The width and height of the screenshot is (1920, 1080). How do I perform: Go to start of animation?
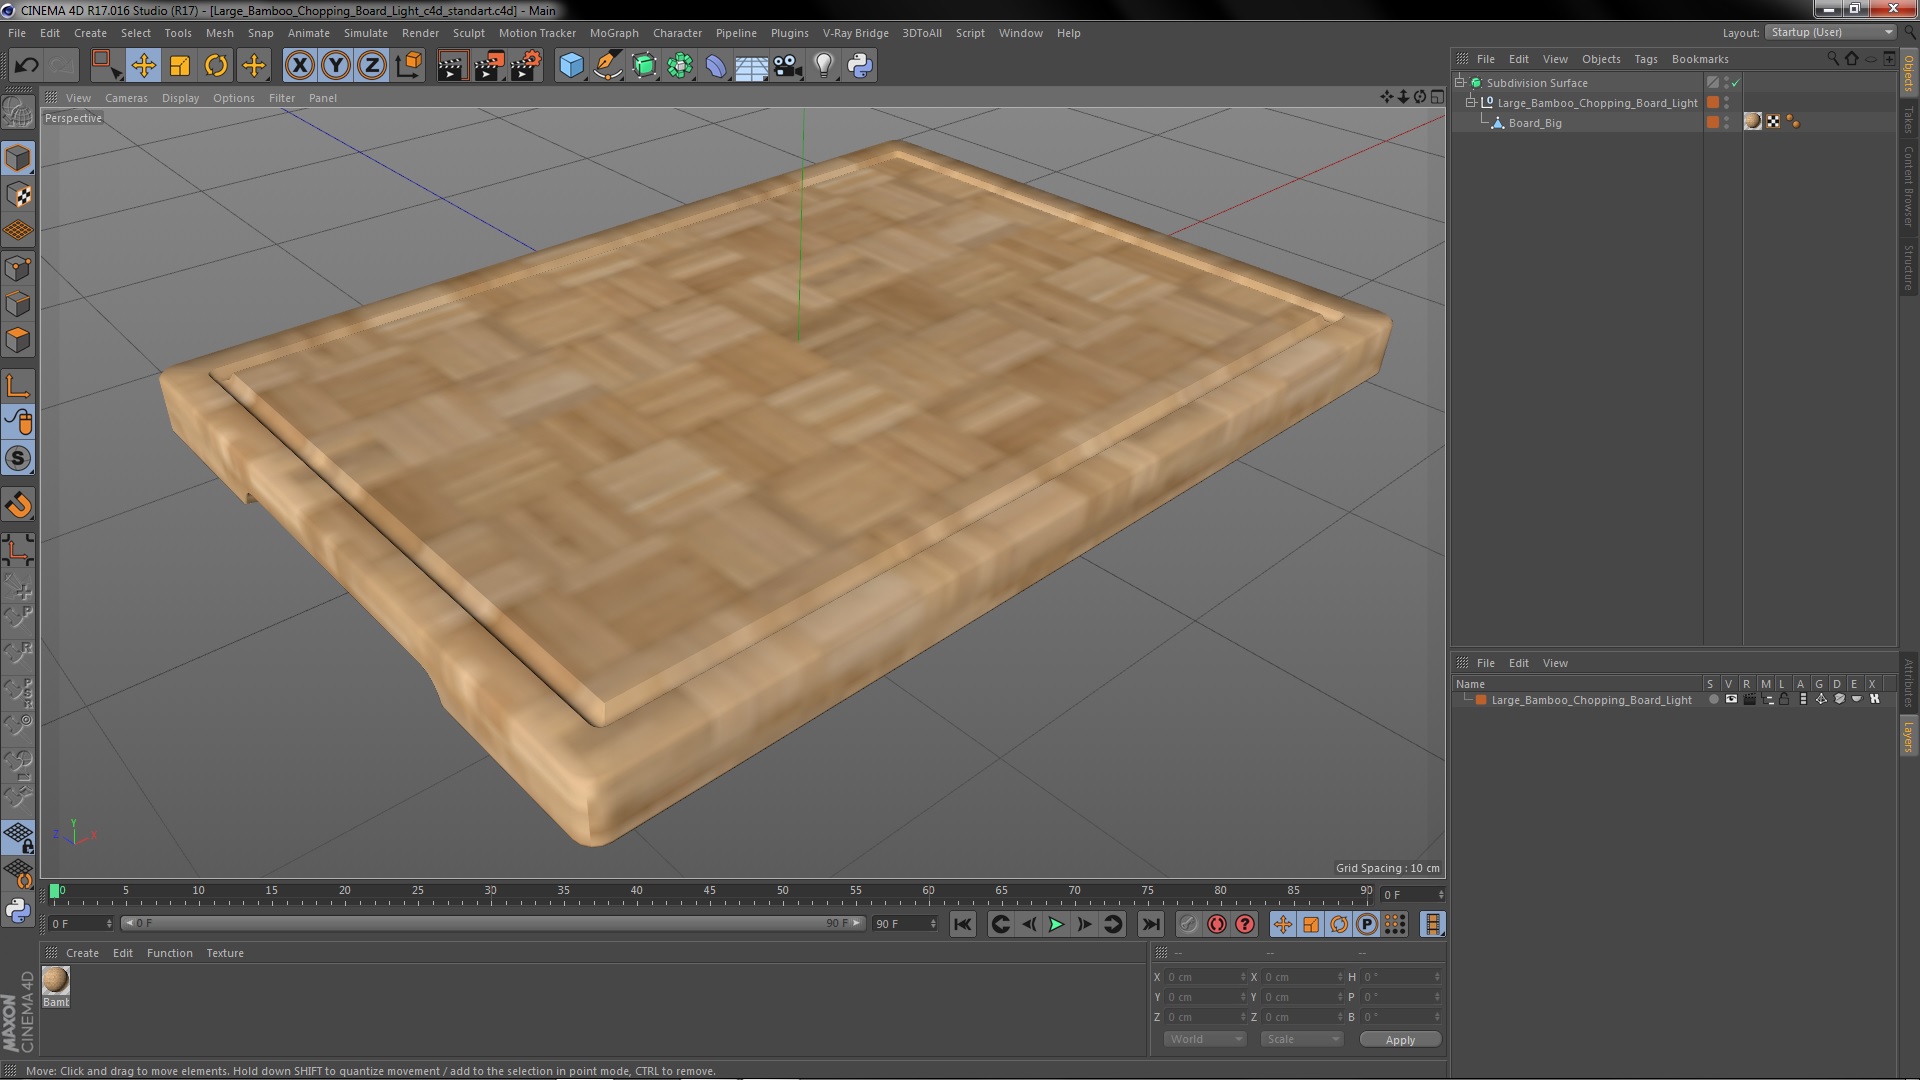(x=962, y=925)
